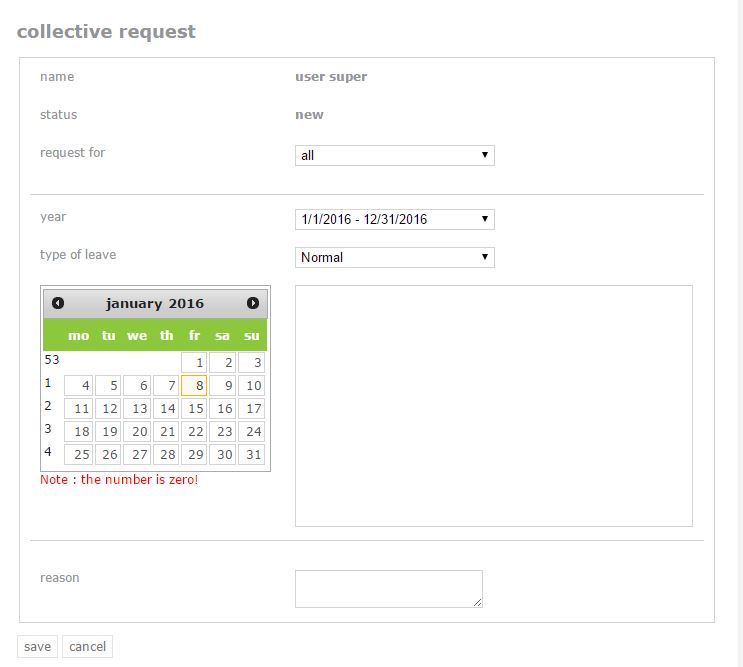Click the large selected dates box
743x667 pixels.
pos(494,406)
